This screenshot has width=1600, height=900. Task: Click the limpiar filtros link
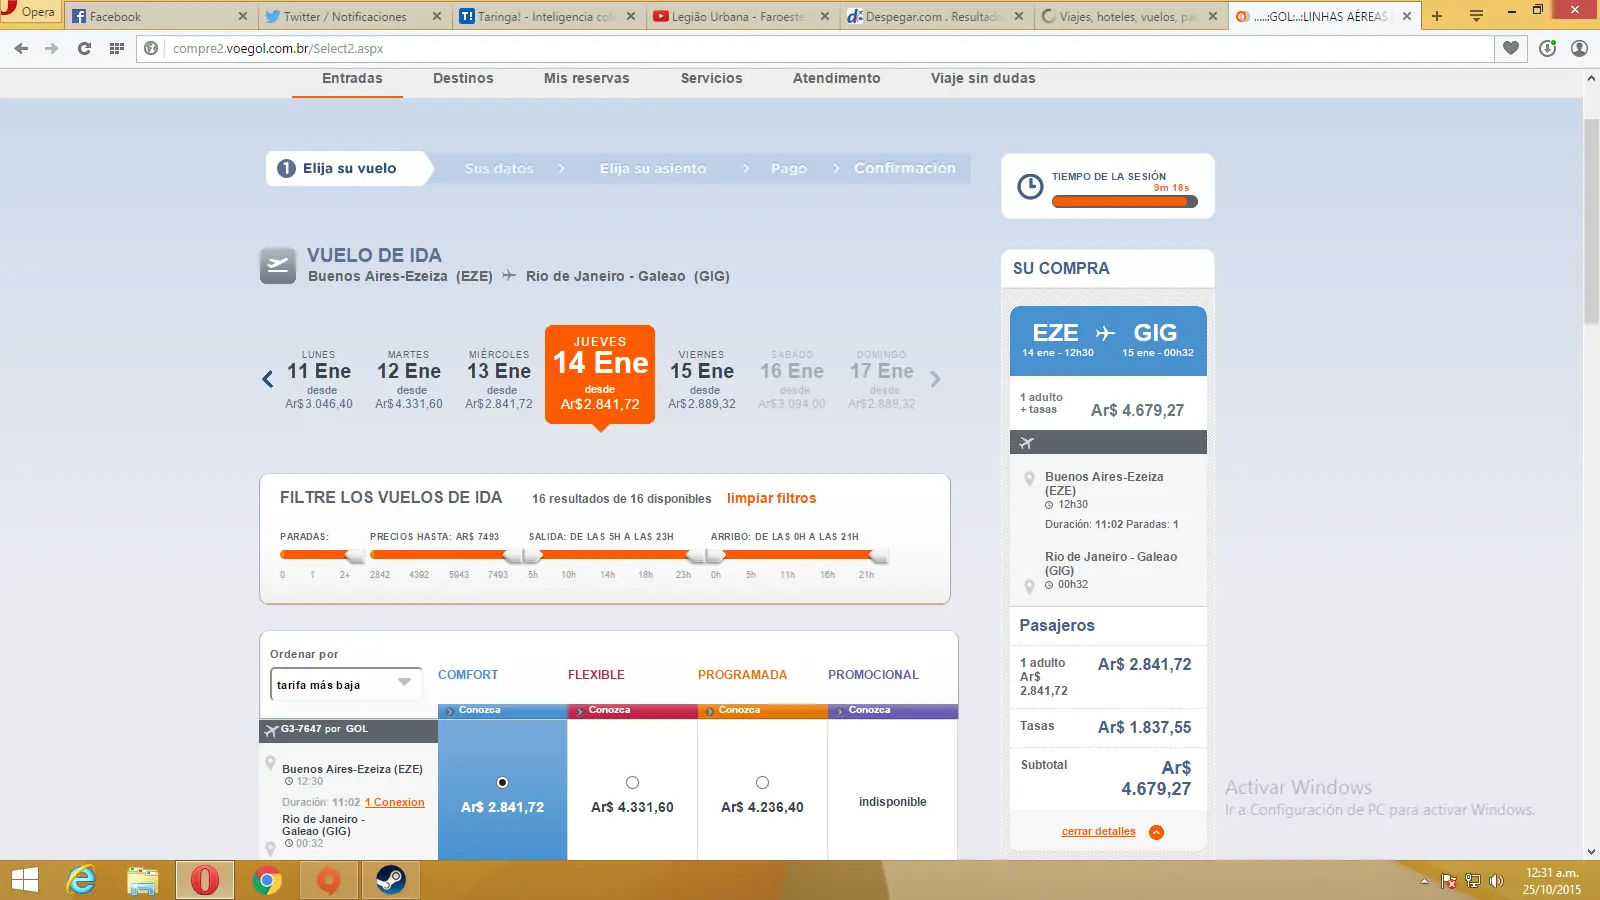click(x=771, y=498)
